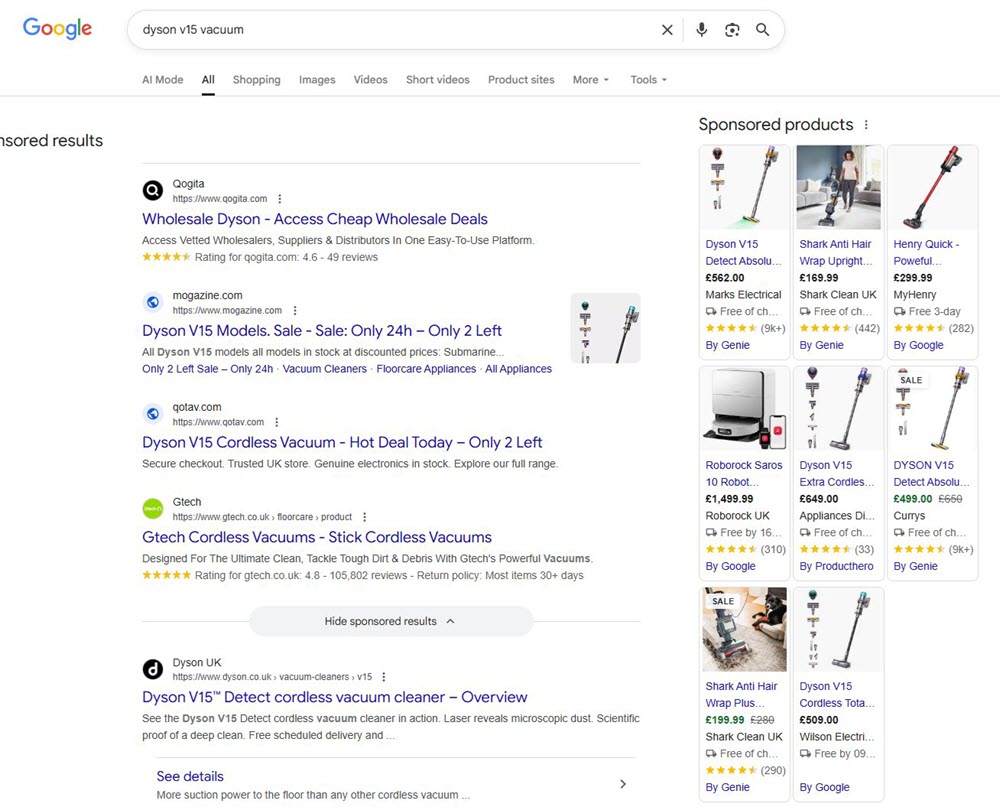
Task: Open Roborock Saros 10 Robot link
Action: coord(744,473)
